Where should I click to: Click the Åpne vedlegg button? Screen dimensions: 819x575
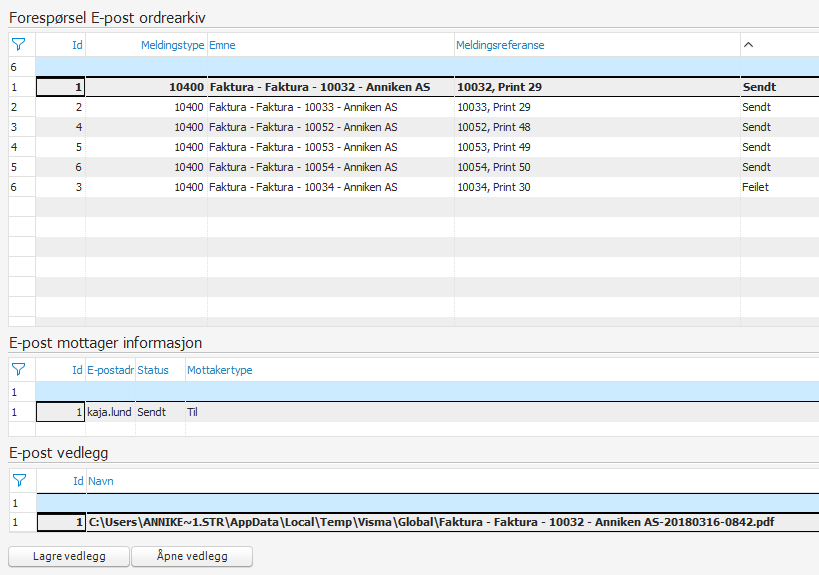point(191,556)
